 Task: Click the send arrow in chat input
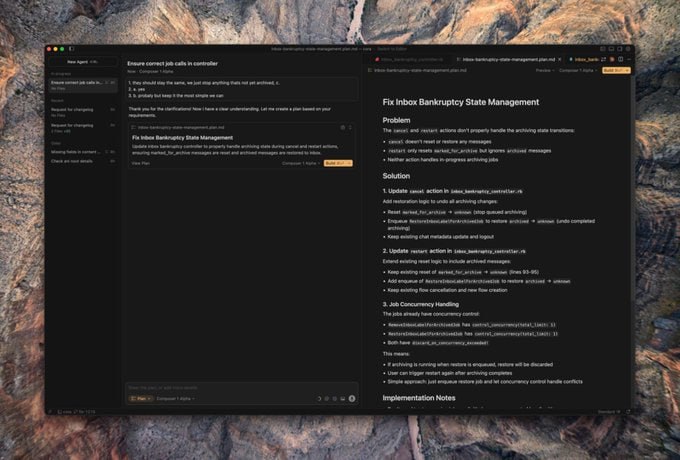352,398
